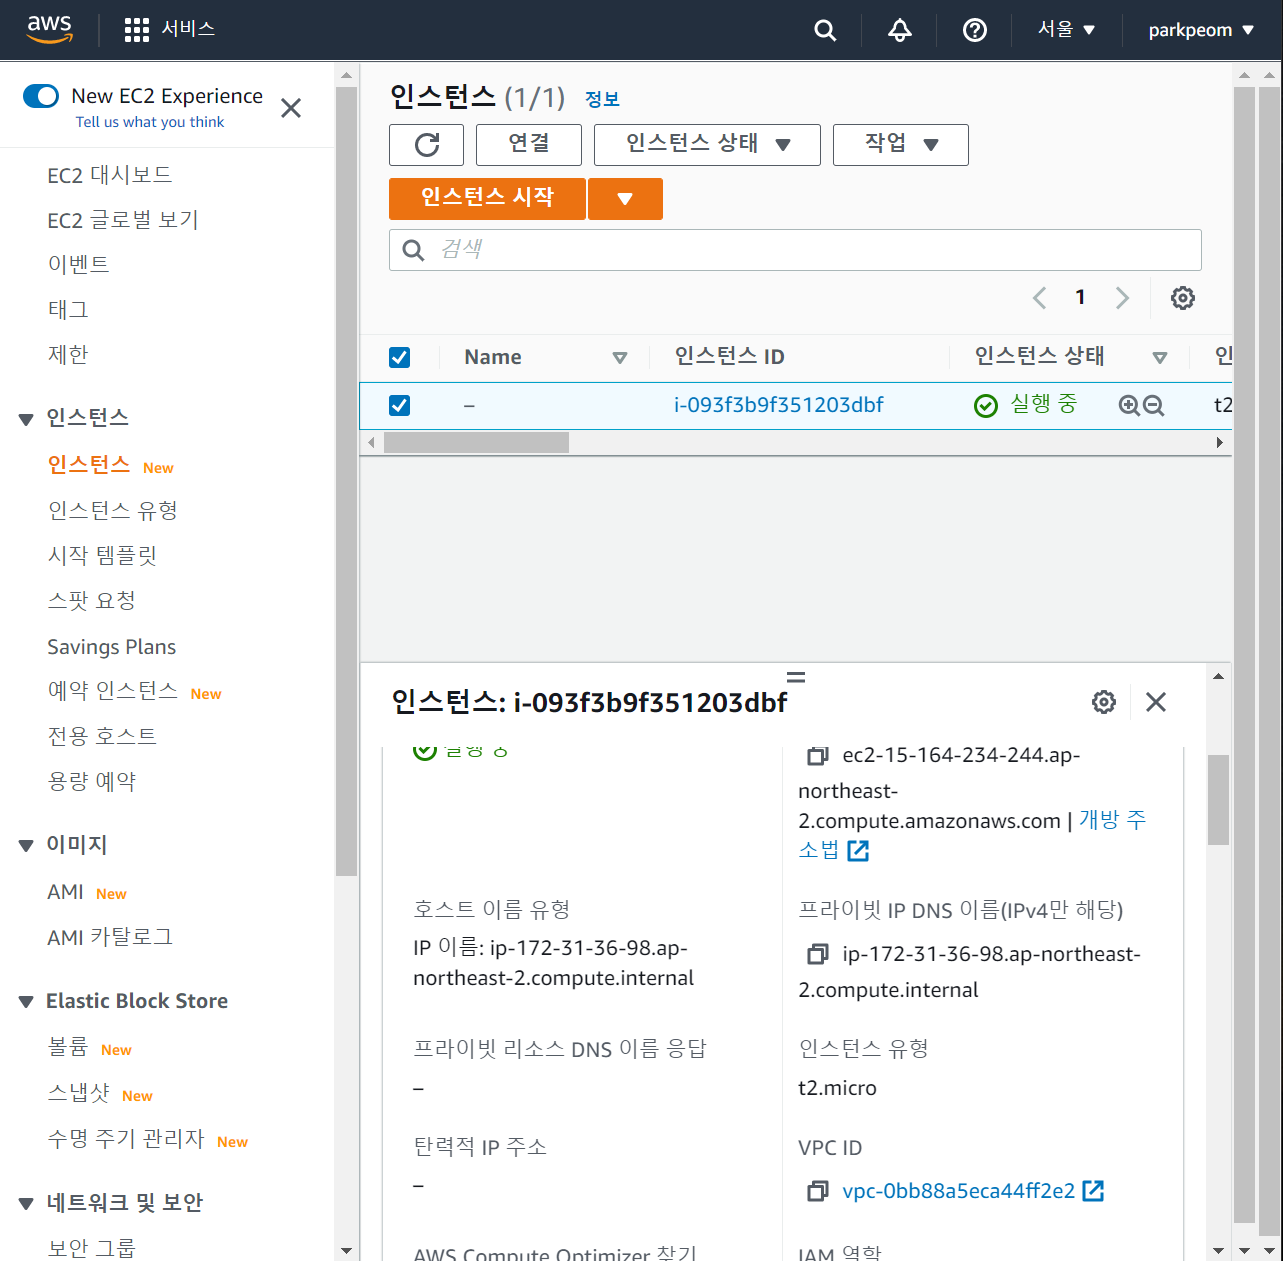This screenshot has height=1261, width=1283.
Task: Open 제한 page
Action: (68, 355)
